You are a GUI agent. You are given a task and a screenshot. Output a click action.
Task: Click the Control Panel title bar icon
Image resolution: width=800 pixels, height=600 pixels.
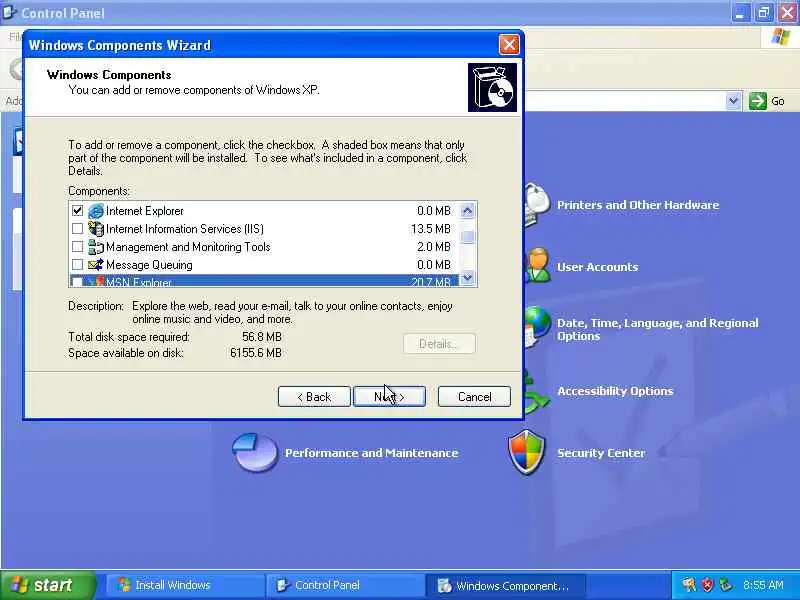tap(10, 12)
